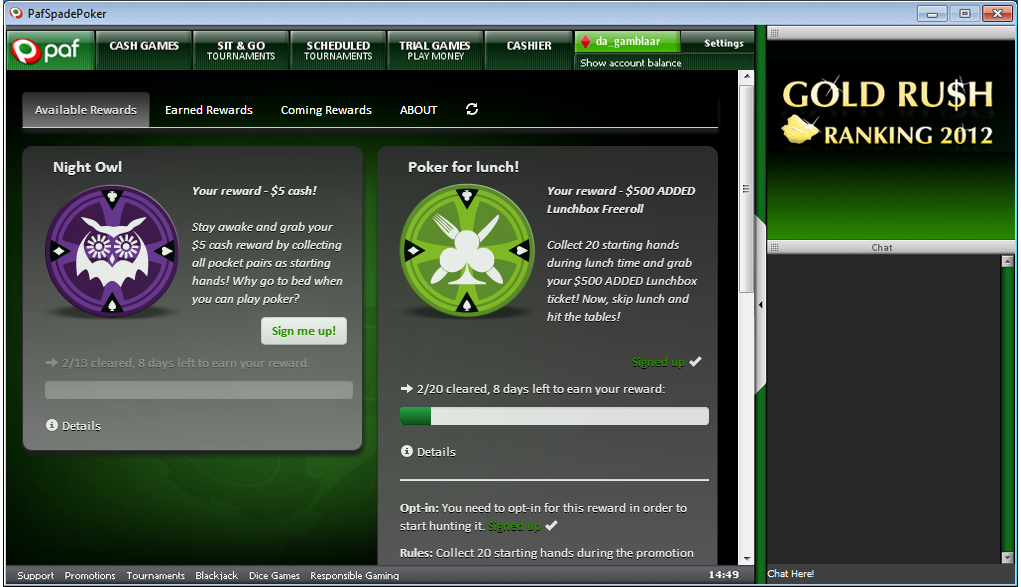
Task: Open the Dice Games link
Action: (274, 575)
